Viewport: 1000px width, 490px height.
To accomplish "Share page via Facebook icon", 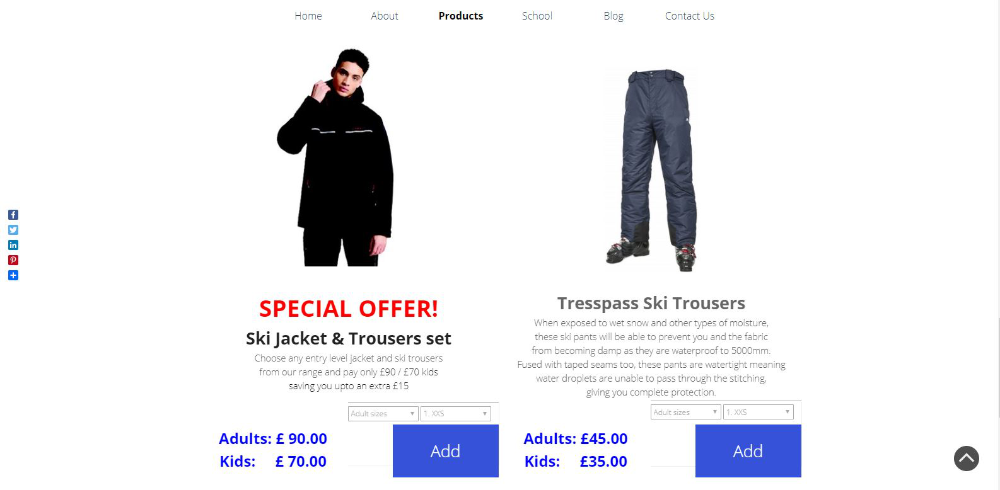I will 13,215.
